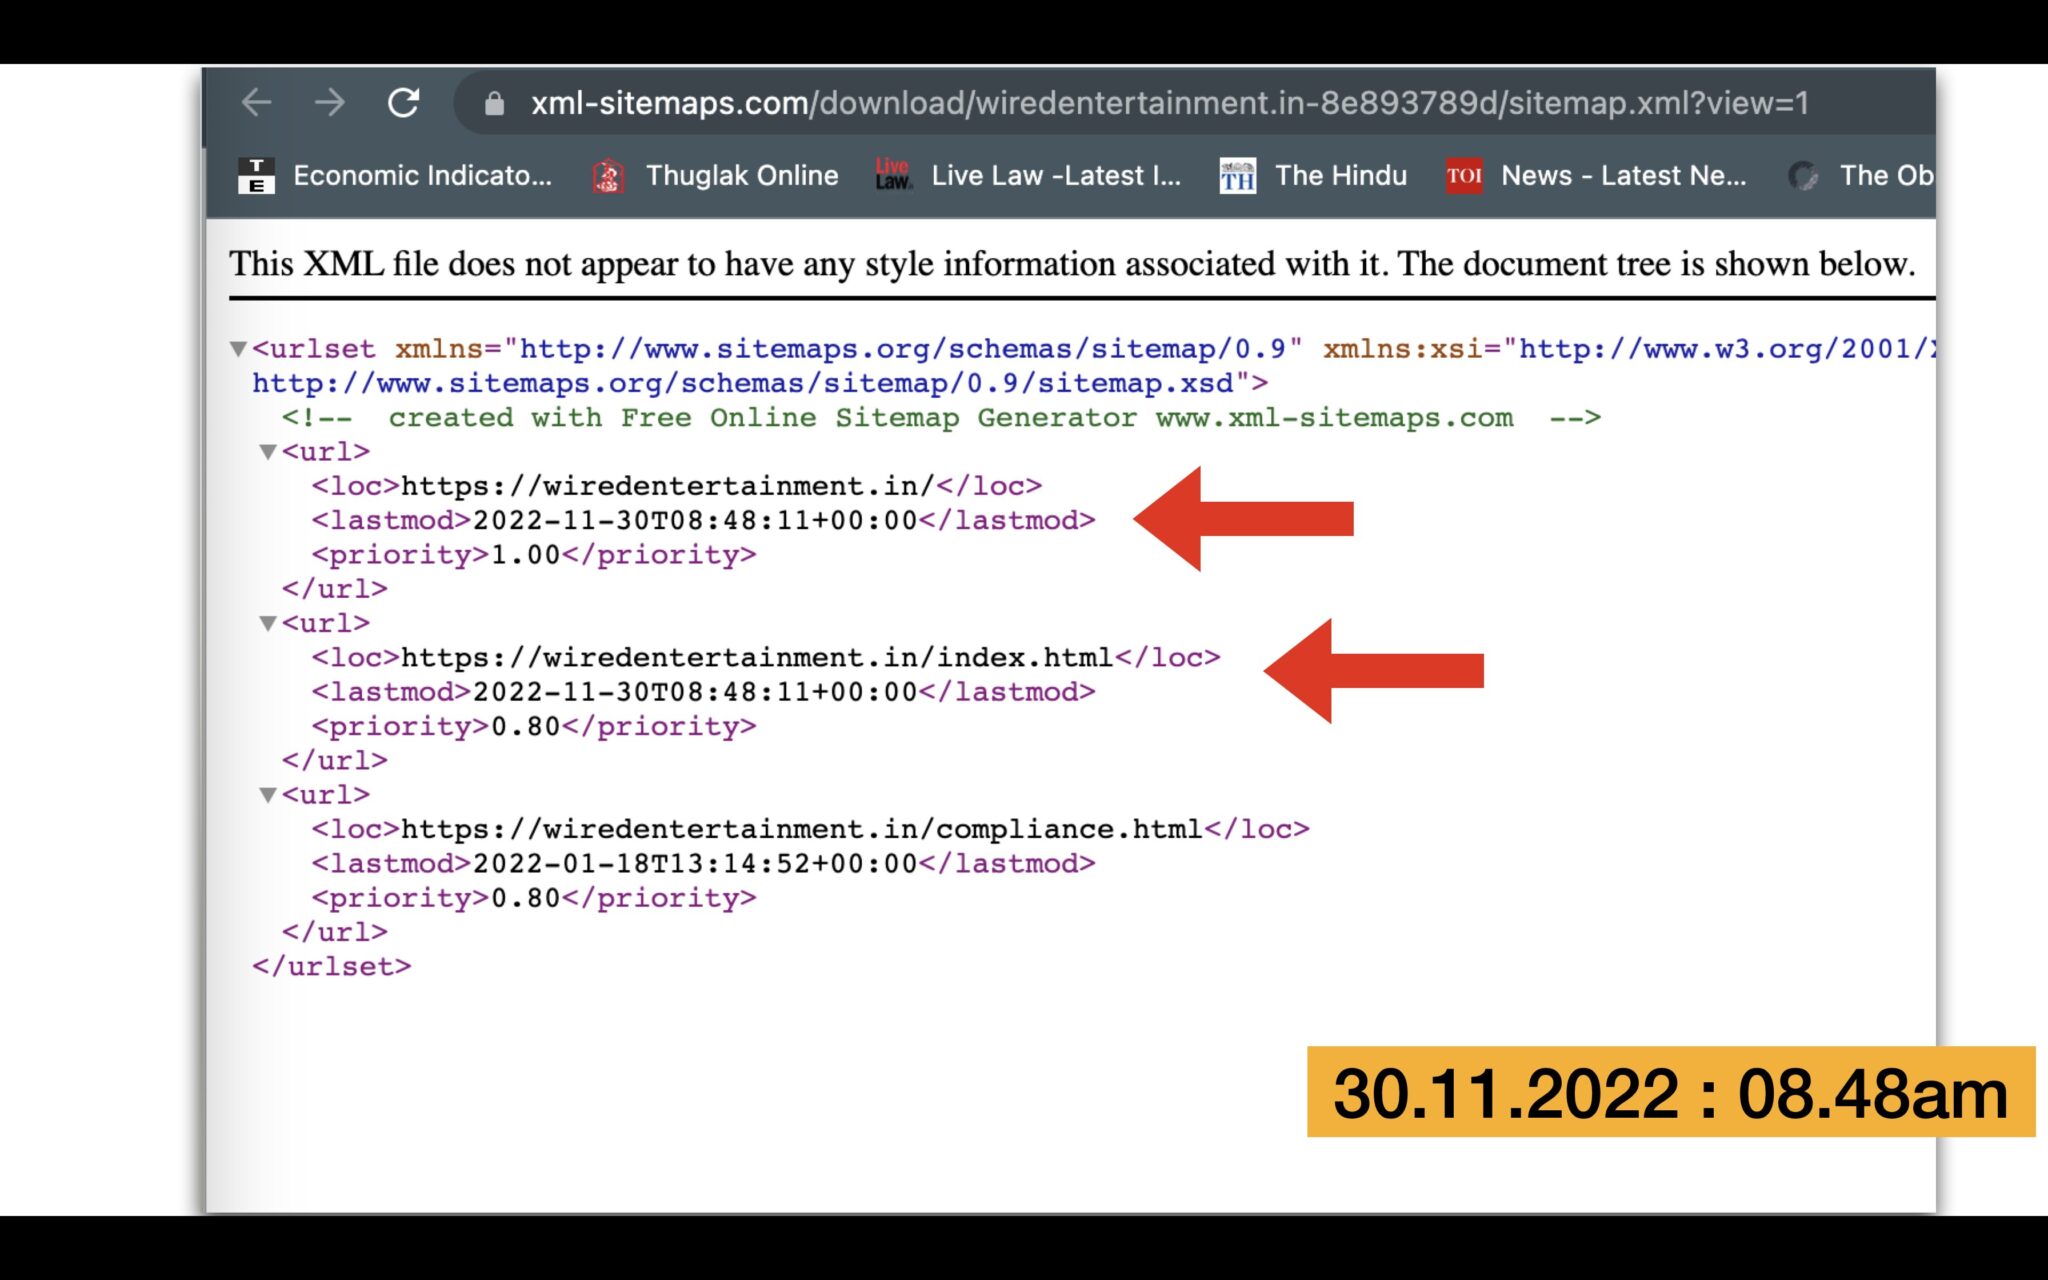Open the Live Law bookmark
This screenshot has height=1280, width=2048.
coord(1055,176)
